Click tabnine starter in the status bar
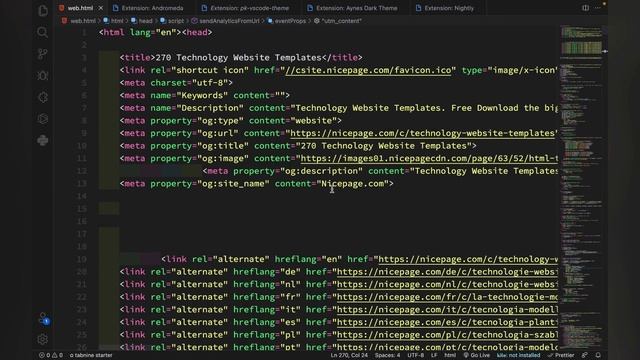Screen dimensions: 640x360 click(91, 355)
